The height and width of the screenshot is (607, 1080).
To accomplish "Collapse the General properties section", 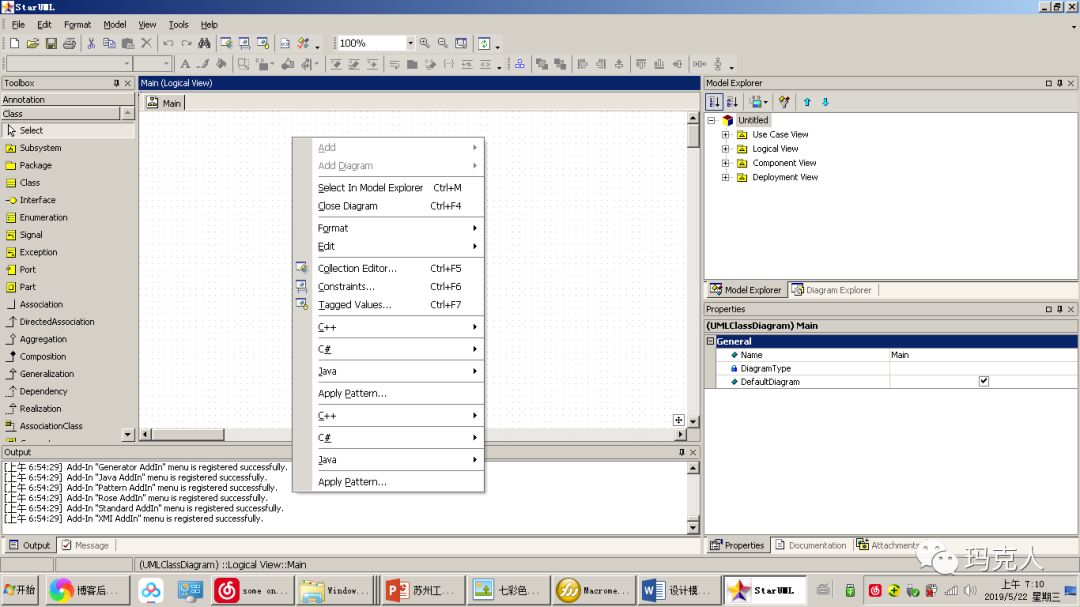I will (710, 341).
